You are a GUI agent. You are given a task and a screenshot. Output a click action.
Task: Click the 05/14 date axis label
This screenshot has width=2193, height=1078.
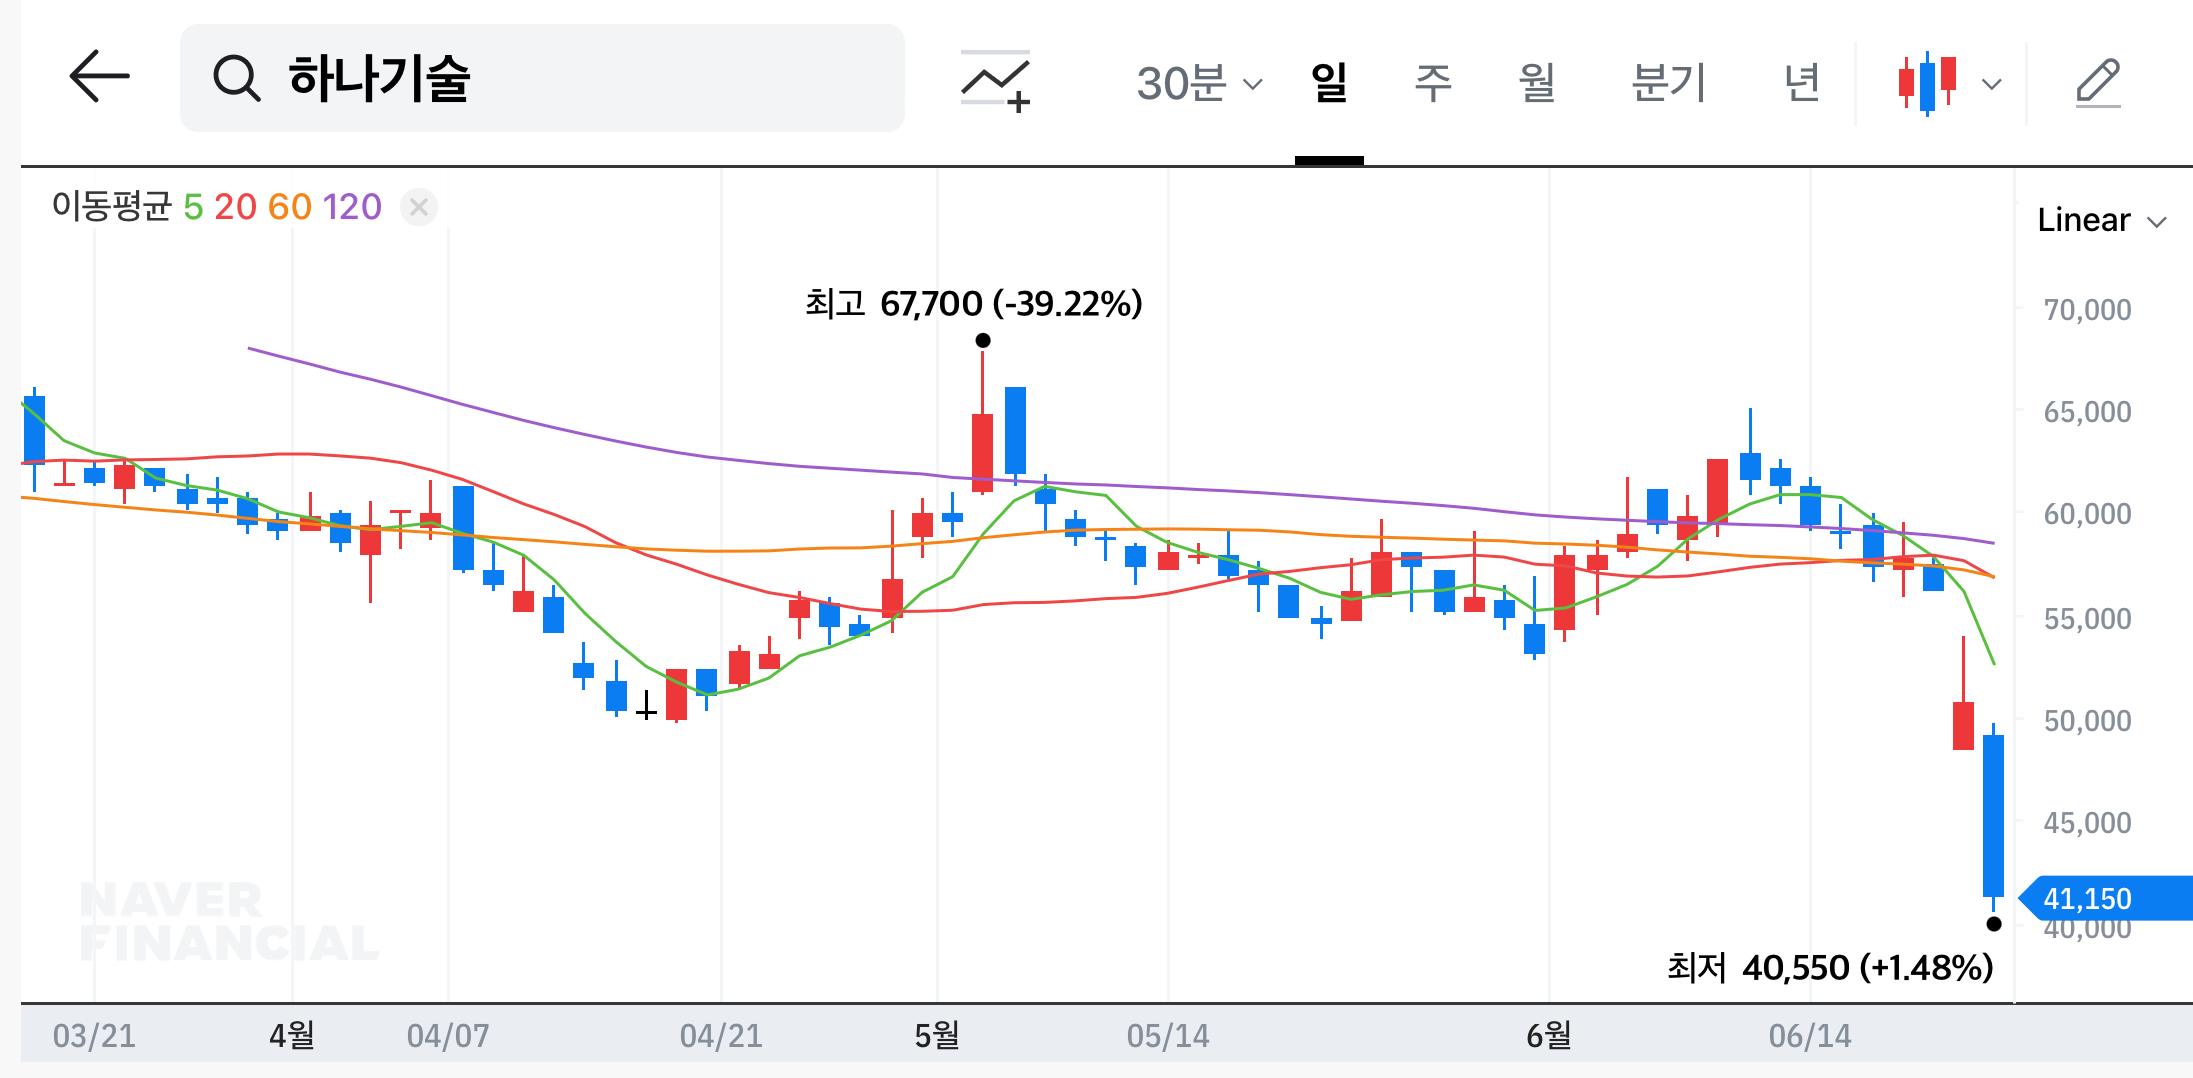[1168, 1036]
